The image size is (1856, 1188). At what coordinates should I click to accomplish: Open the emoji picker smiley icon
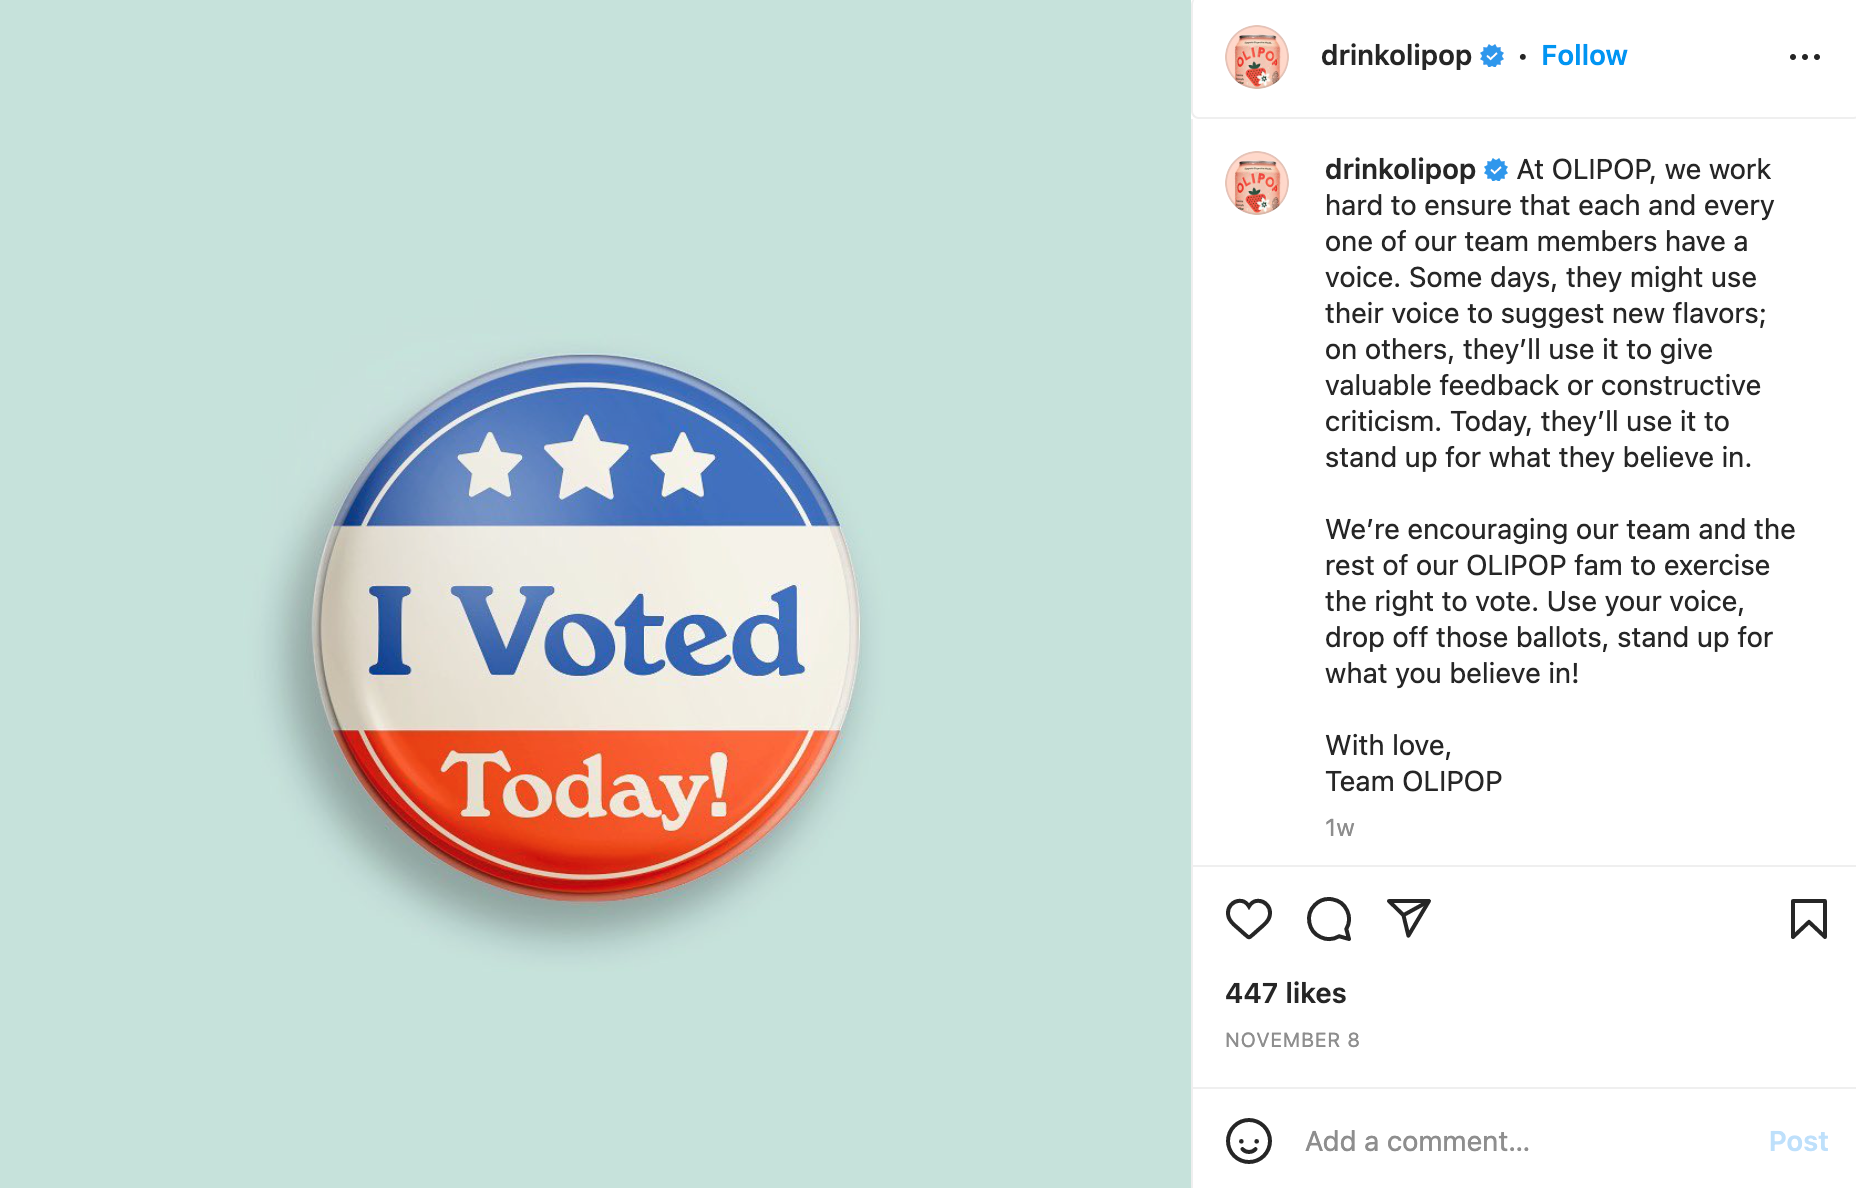coord(1249,1141)
